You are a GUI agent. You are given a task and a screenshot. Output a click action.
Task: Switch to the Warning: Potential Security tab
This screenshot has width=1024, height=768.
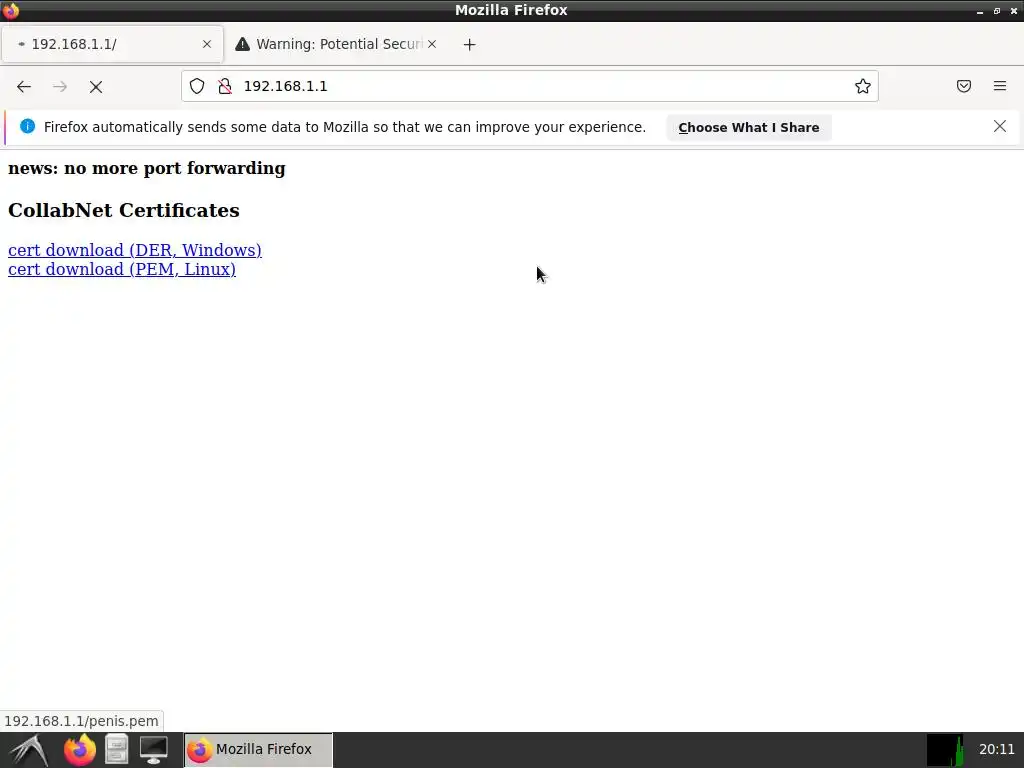pos(336,44)
